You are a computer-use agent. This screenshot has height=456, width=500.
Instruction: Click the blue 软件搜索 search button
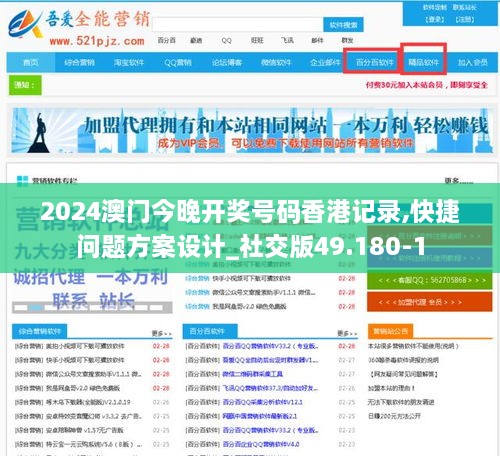click(x=343, y=25)
